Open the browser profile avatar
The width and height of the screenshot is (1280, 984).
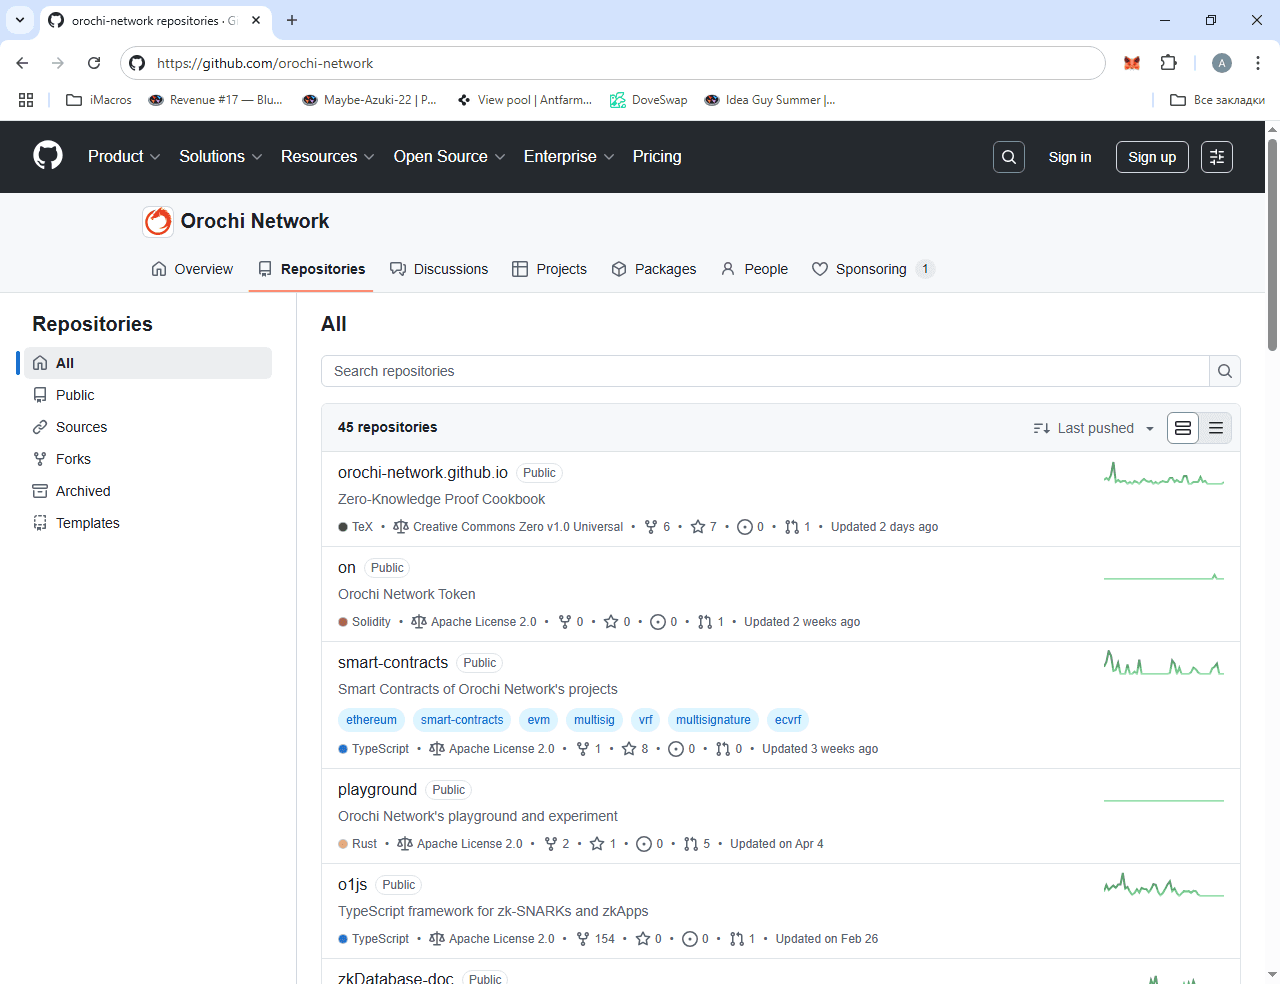click(1222, 63)
